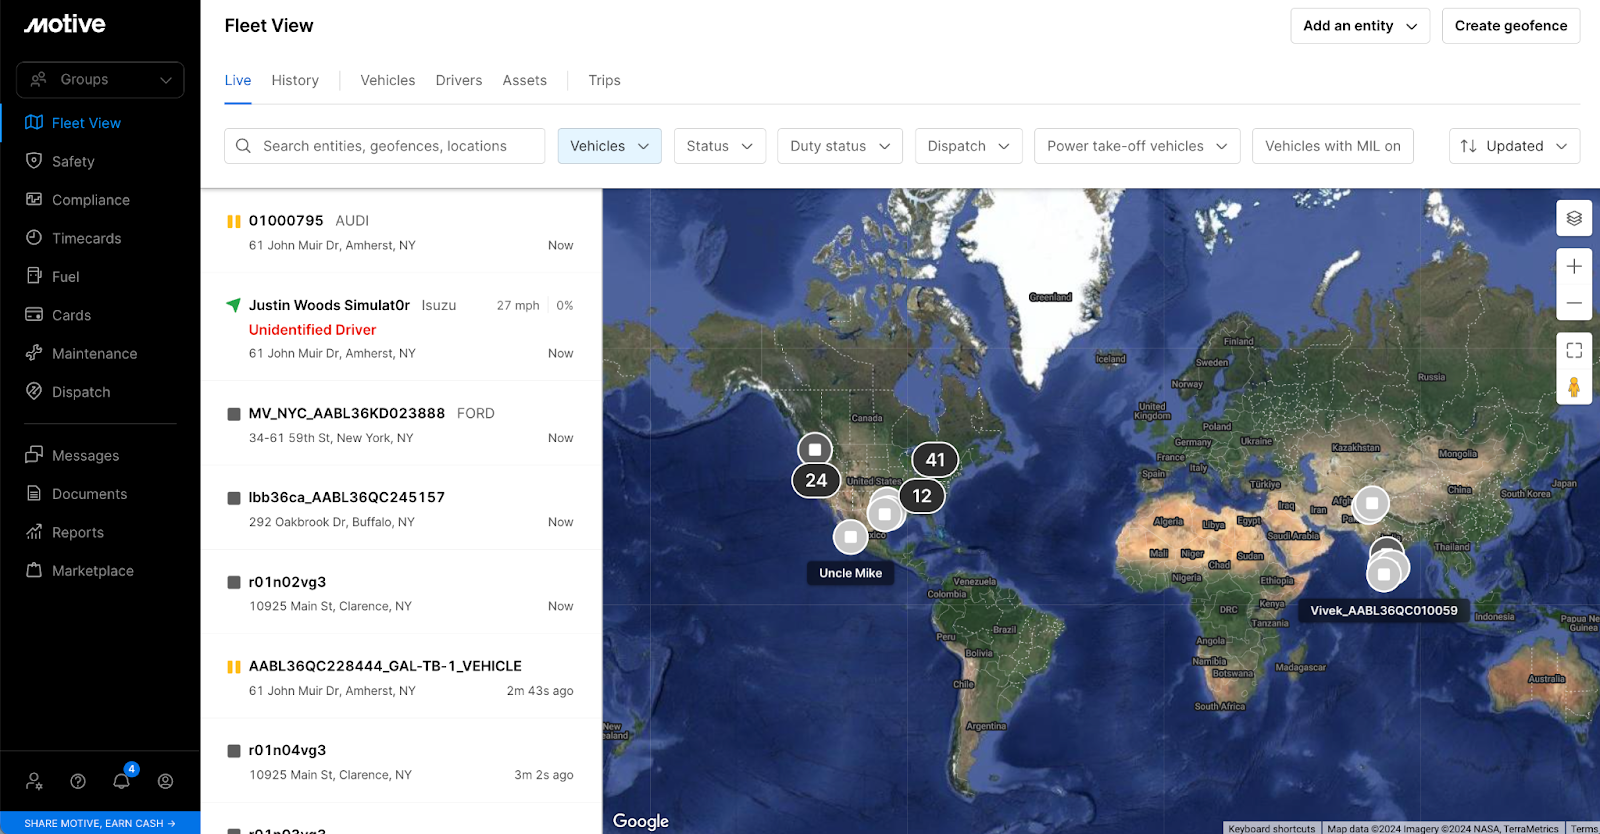Viewport: 1600px width, 834px height.
Task: Open the user profile icon
Action: (x=165, y=781)
